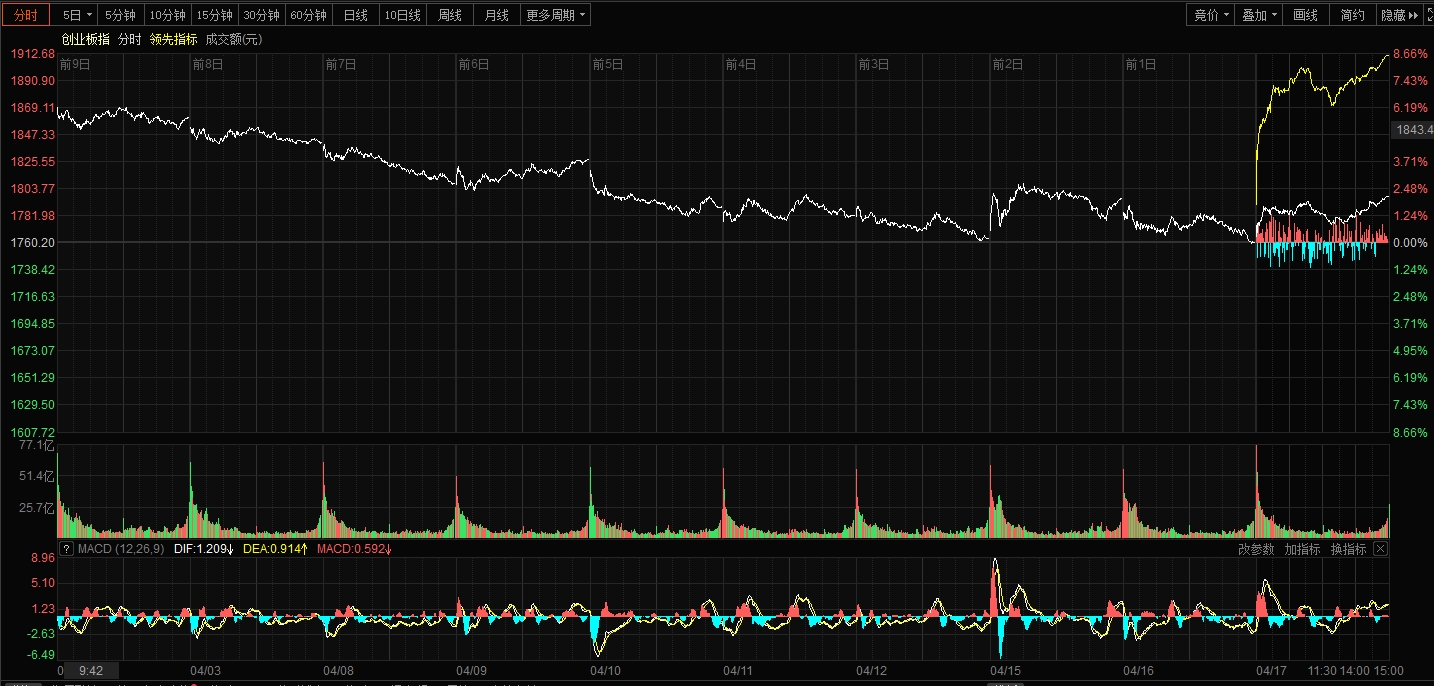Image resolution: width=1434 pixels, height=686 pixels.
Task: Click the 77.1亿 volume axis label
Action: 36,446
